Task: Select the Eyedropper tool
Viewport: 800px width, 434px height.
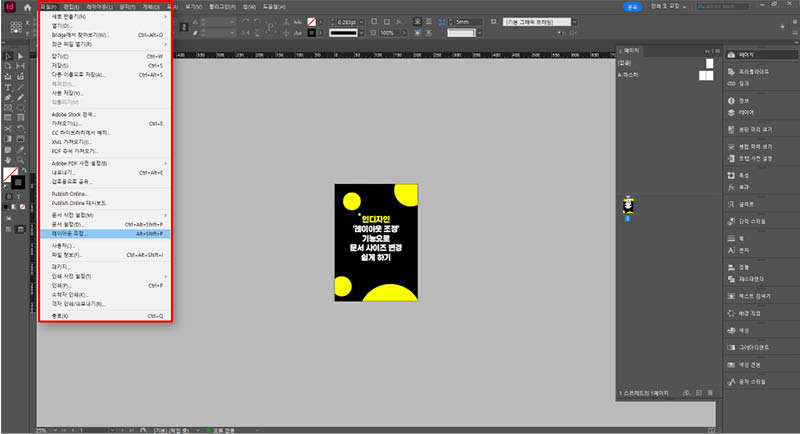Action: coord(20,150)
